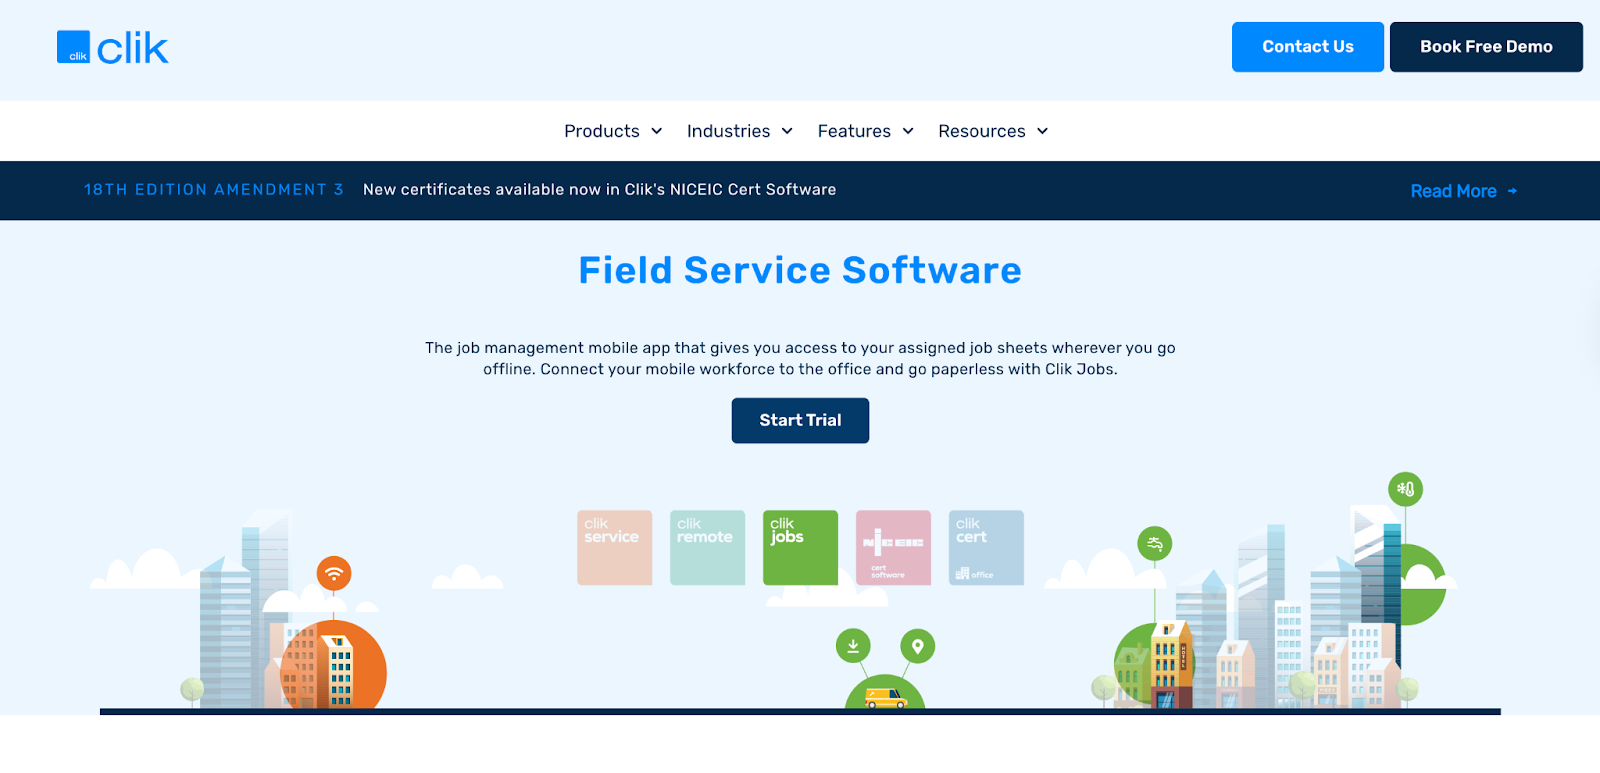The height and width of the screenshot is (773, 1600).
Task: Expand the Resources dropdown chevron
Action: coord(1042,131)
